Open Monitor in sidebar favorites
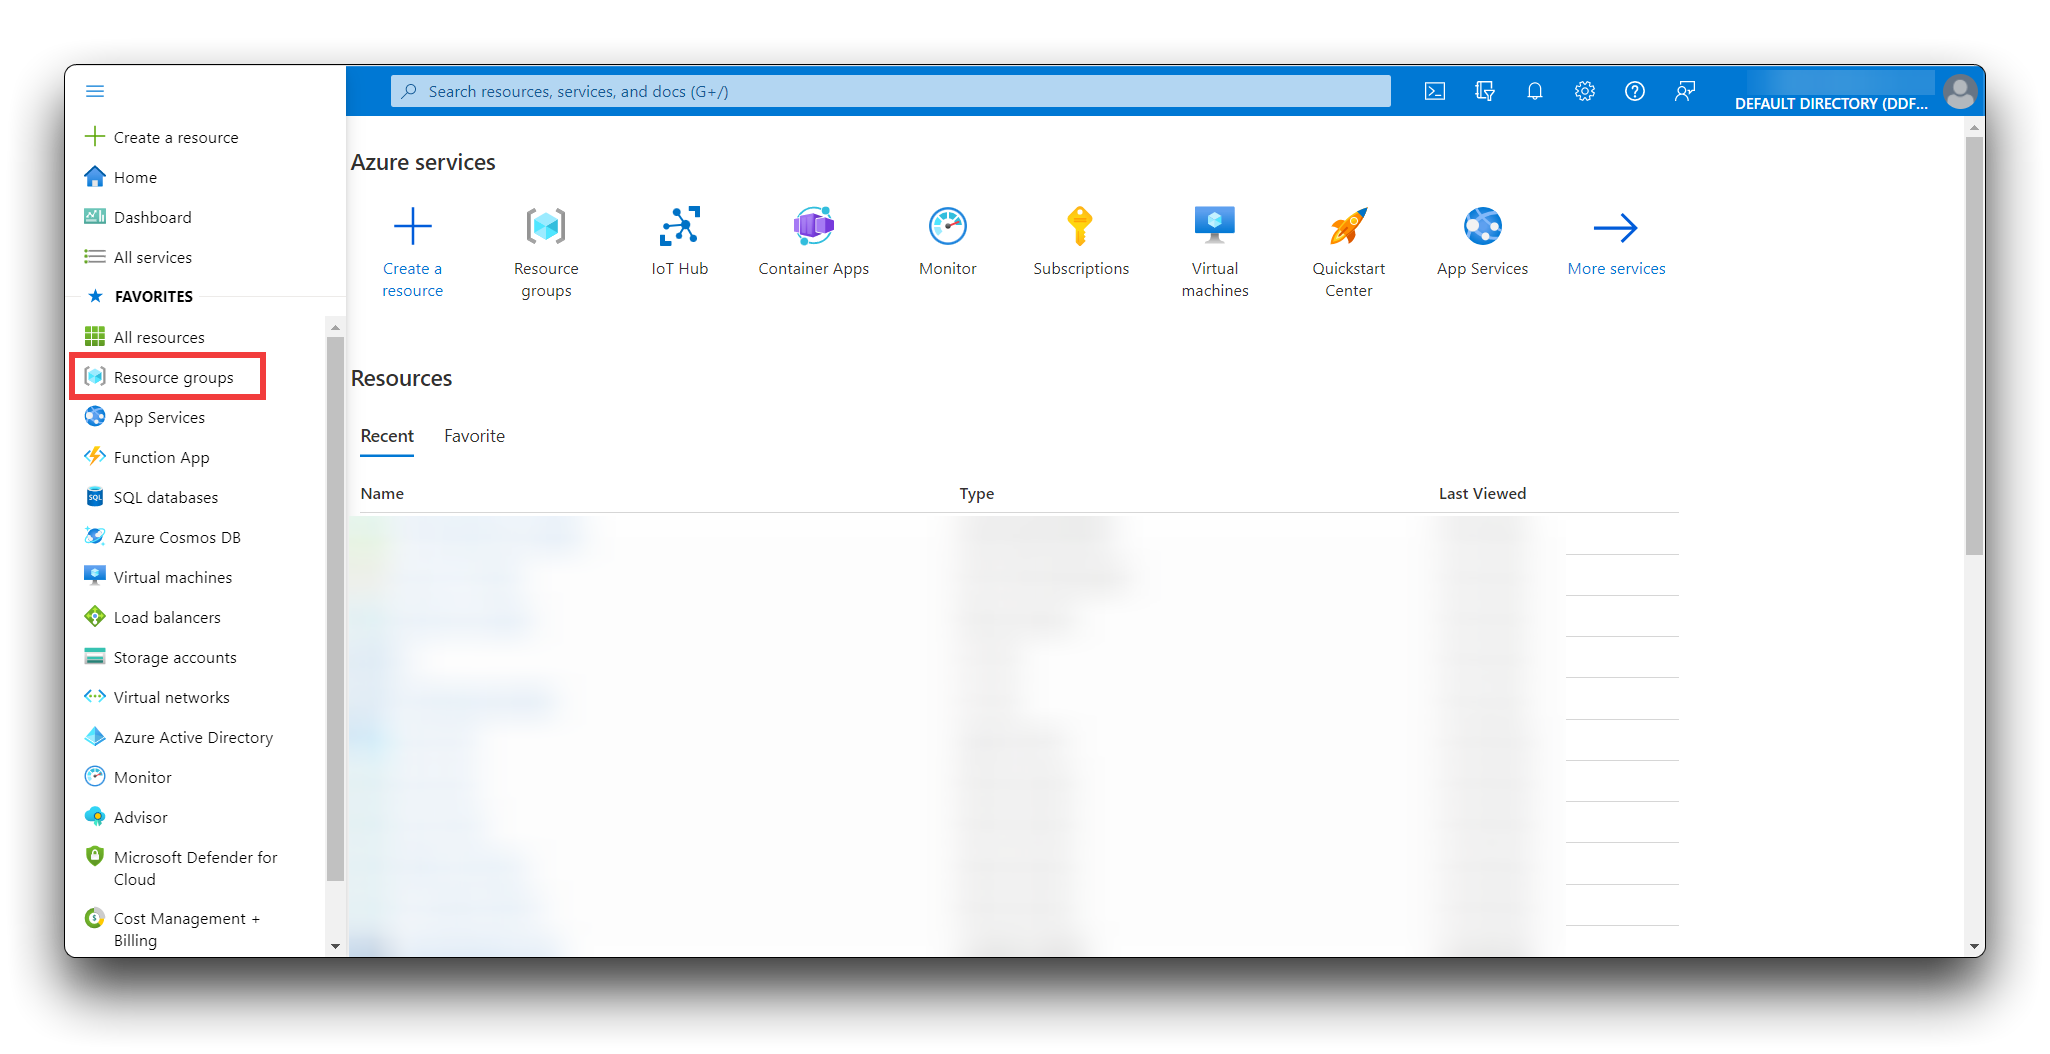The width and height of the screenshot is (2050, 1054). tap(128, 777)
